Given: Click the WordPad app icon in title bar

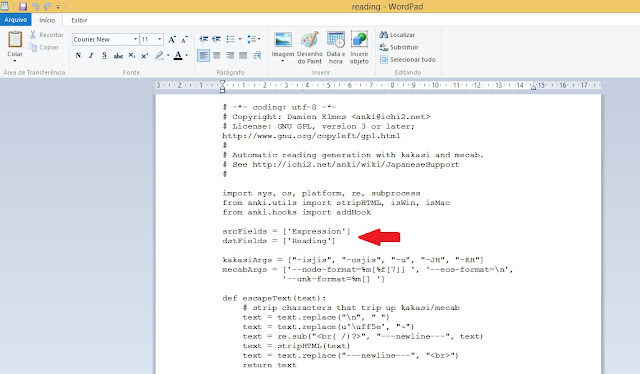Looking at the screenshot, I should (4, 6).
